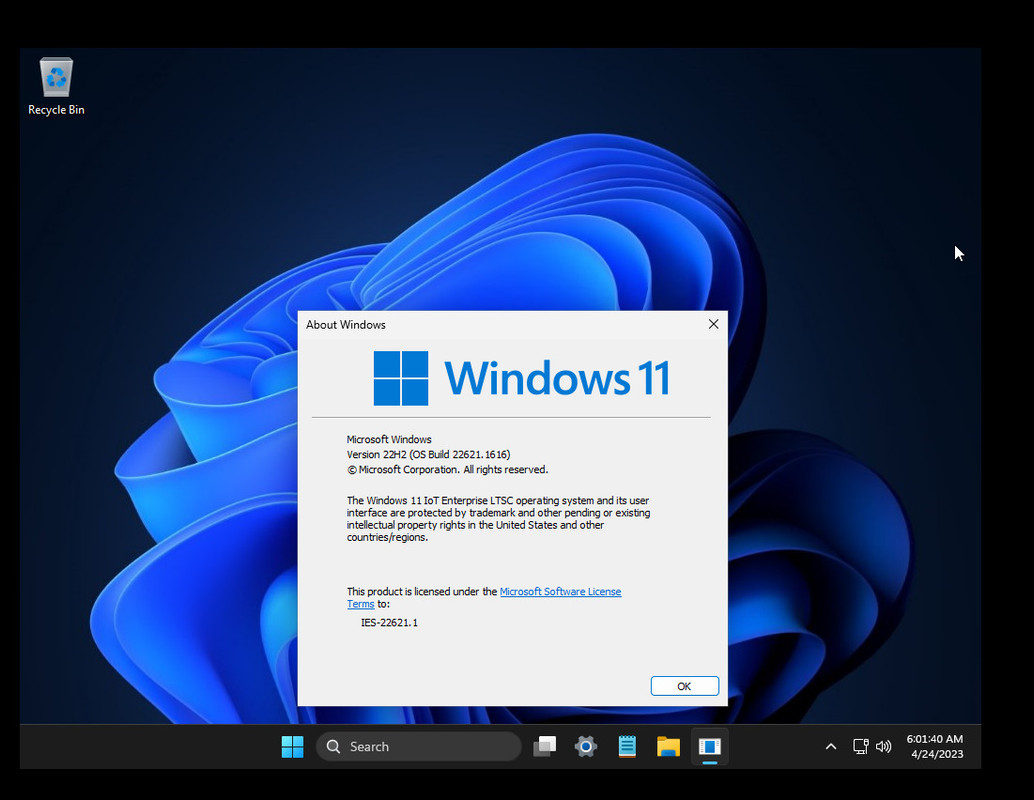
Task: Click the date 4/24/2023 in tray
Action: [937, 754]
